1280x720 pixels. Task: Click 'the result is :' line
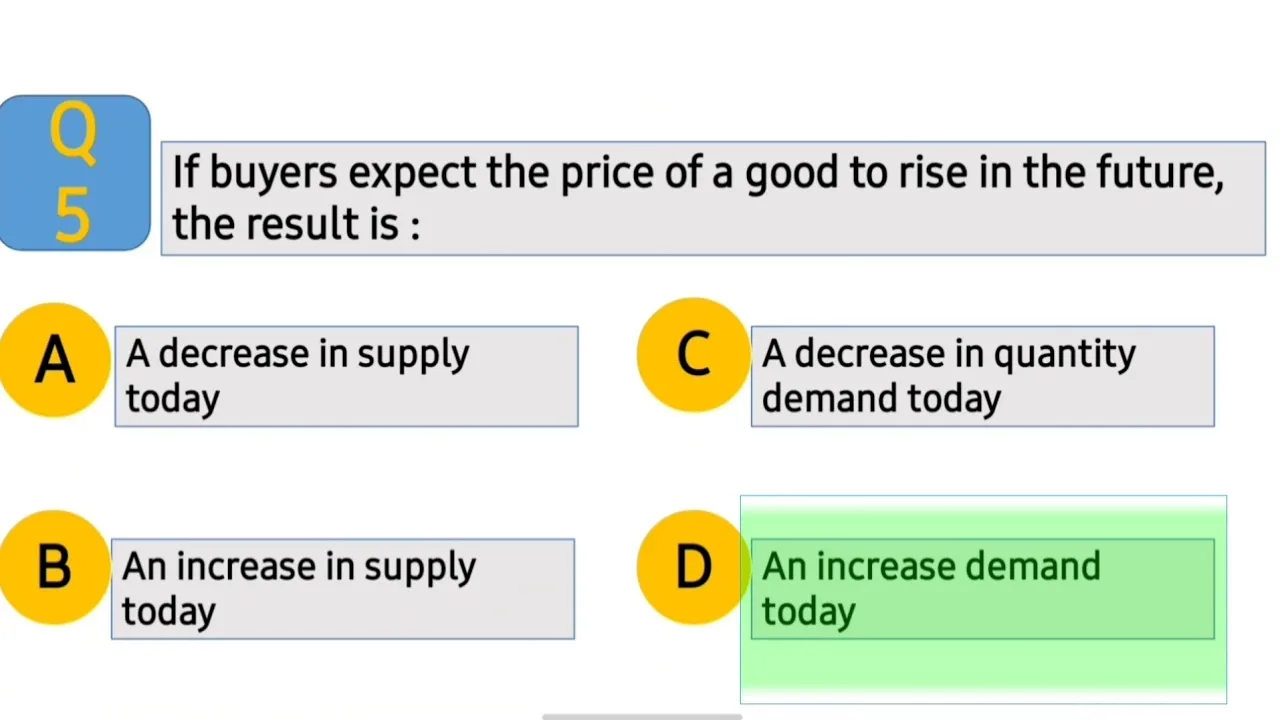pyautogui.click(x=296, y=223)
